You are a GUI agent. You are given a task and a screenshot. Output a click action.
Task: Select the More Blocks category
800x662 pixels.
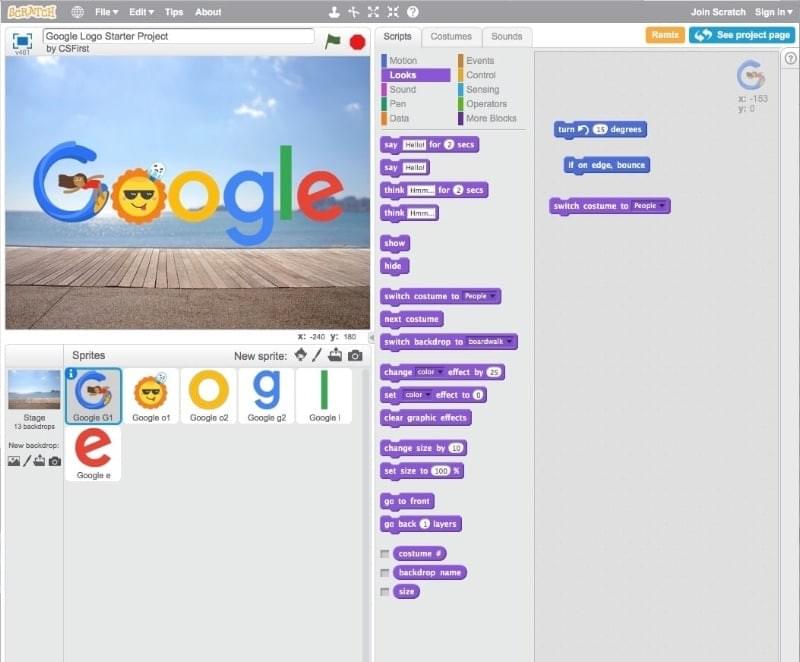[491, 118]
